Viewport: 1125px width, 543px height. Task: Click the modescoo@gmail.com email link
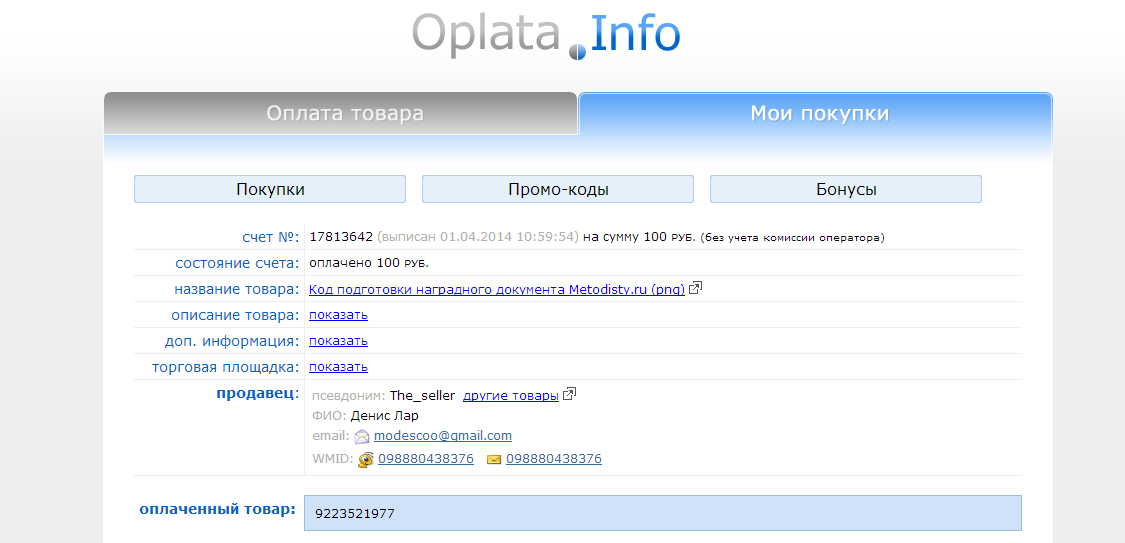tap(442, 436)
